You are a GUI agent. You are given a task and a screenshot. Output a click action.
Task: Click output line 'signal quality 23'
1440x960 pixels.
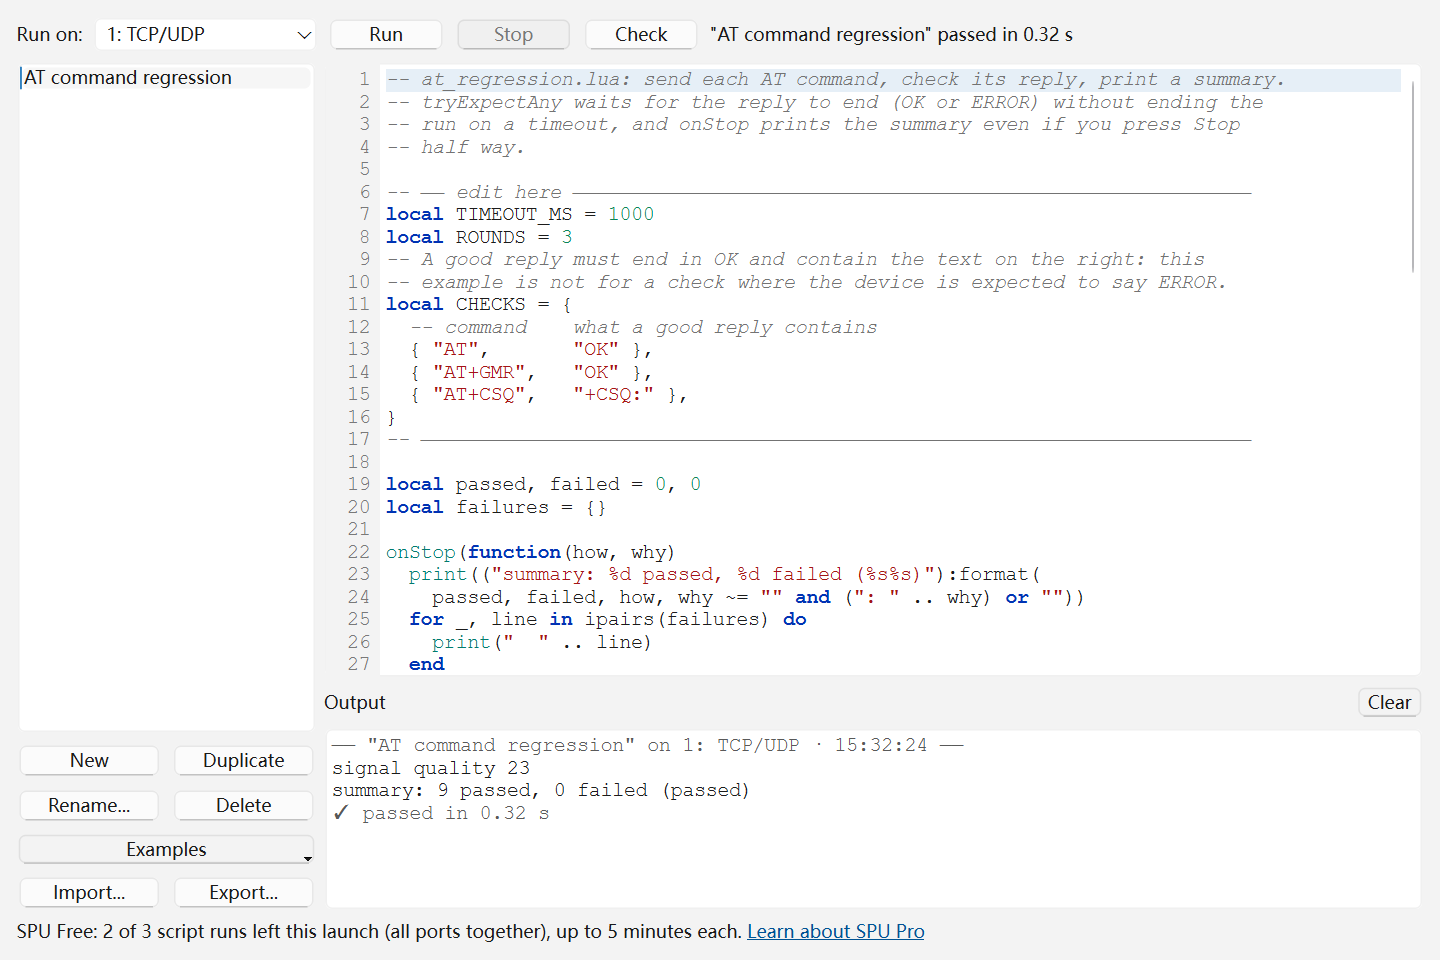[431, 768]
